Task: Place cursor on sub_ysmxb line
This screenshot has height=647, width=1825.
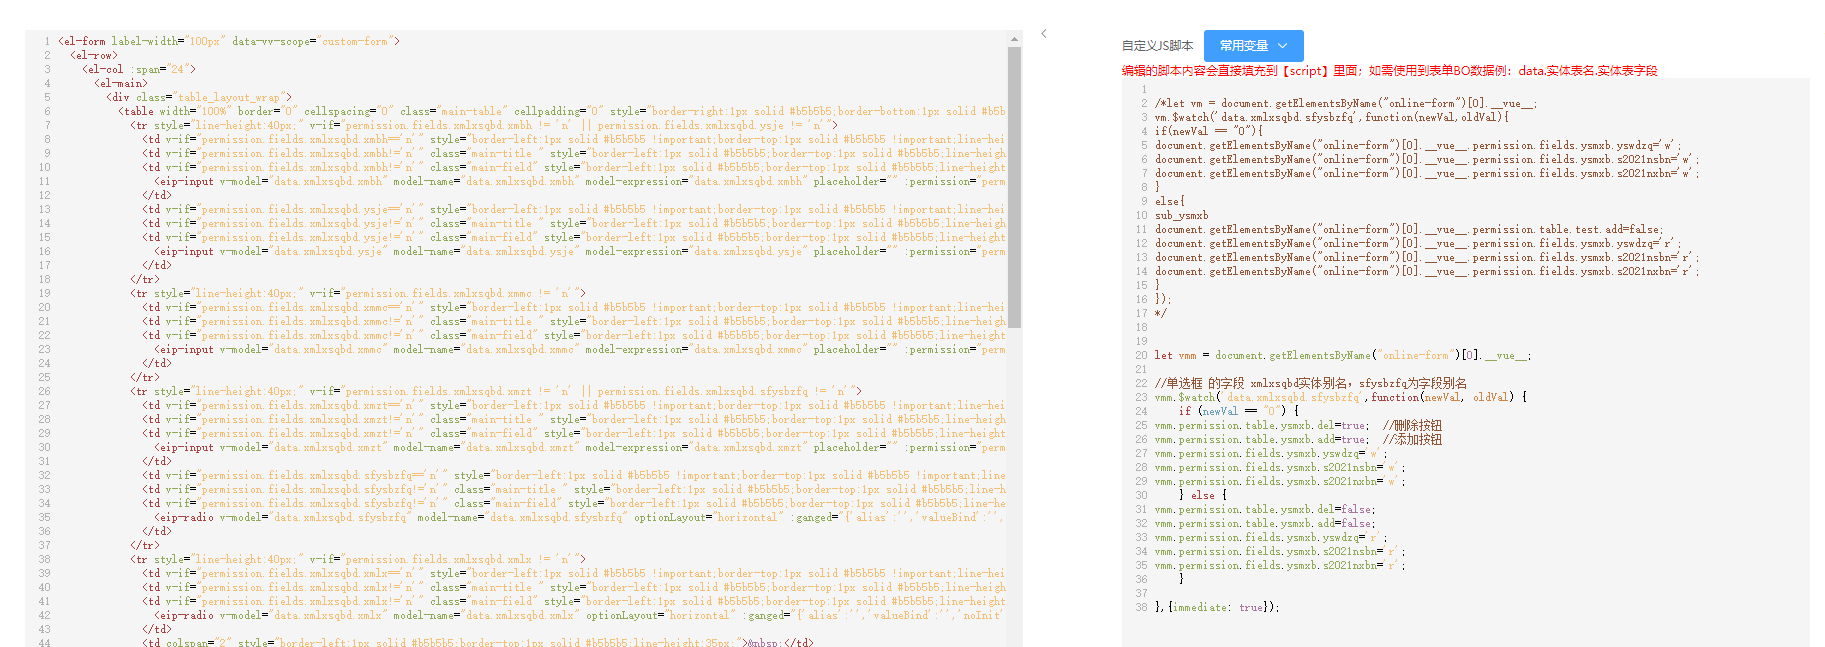Action: [x=1181, y=216]
